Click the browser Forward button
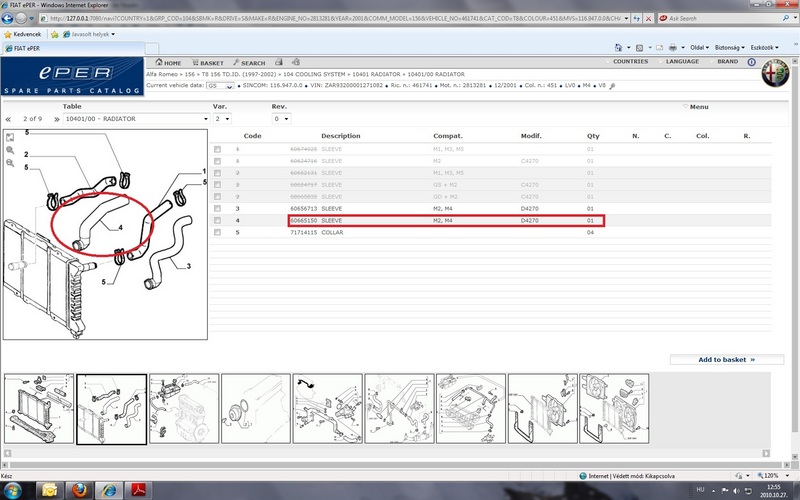This screenshot has height=500, width=800. coord(21,18)
